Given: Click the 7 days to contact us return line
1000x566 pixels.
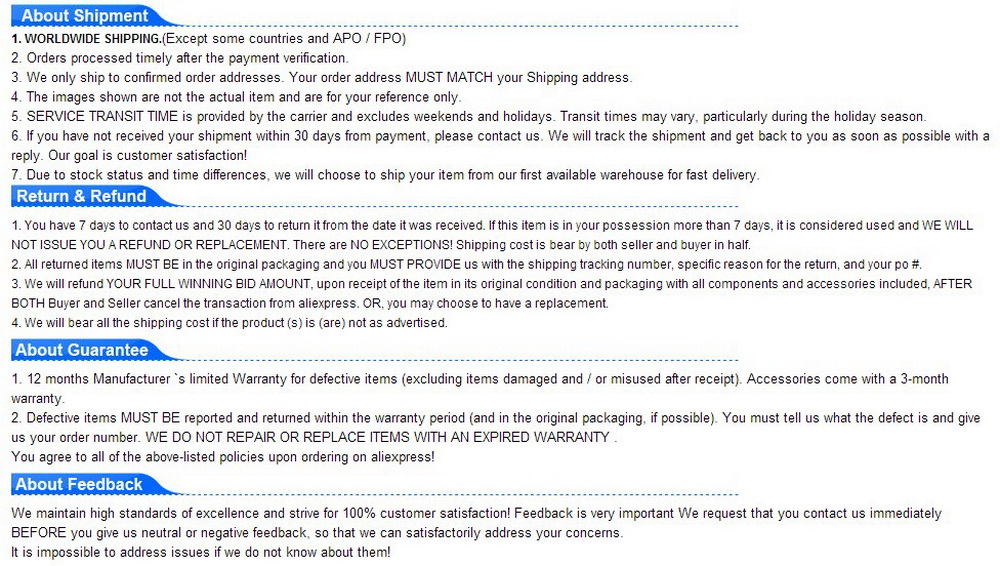Looking at the screenshot, I should tap(490, 226).
